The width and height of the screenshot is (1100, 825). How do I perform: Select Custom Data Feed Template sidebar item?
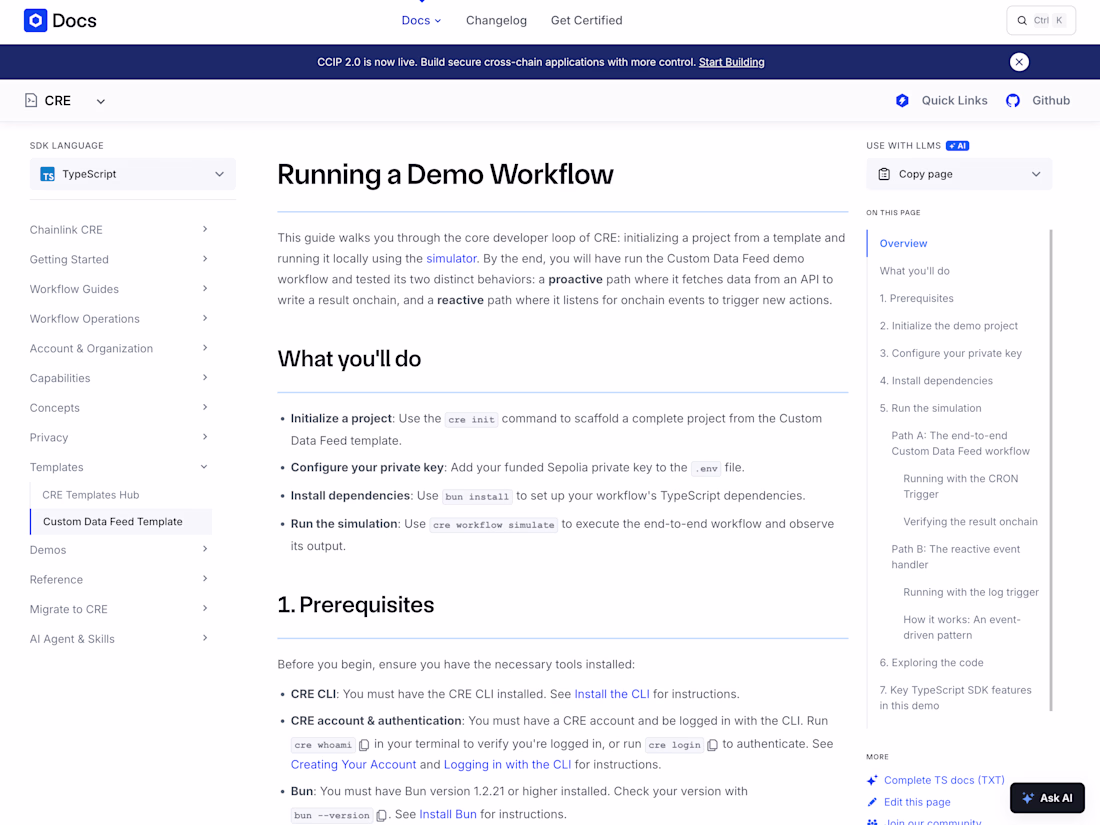(x=121, y=521)
